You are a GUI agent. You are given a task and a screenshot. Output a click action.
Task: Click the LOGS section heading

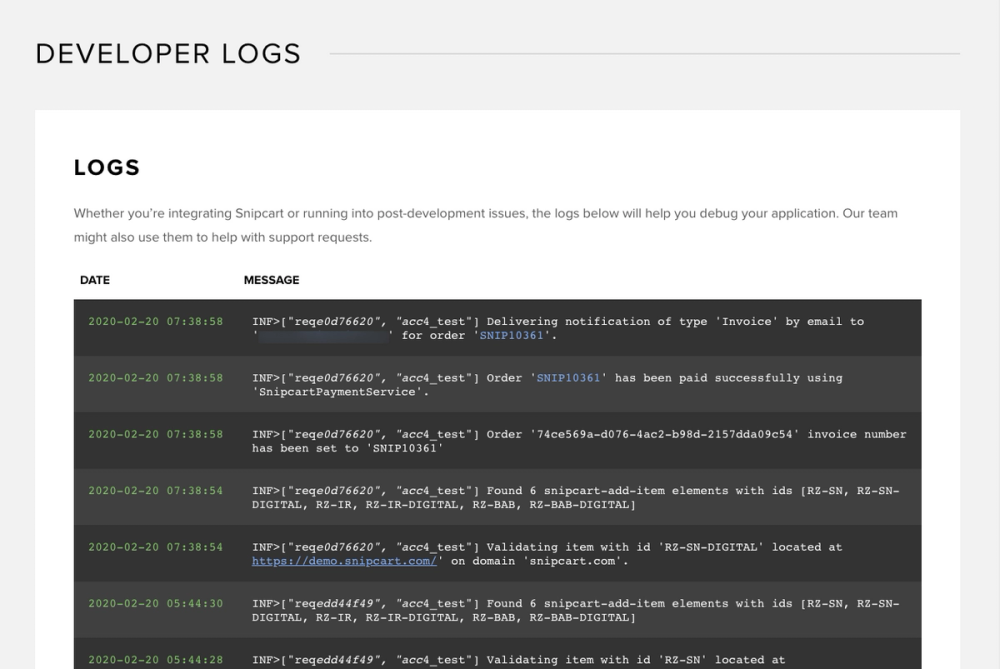tap(107, 168)
